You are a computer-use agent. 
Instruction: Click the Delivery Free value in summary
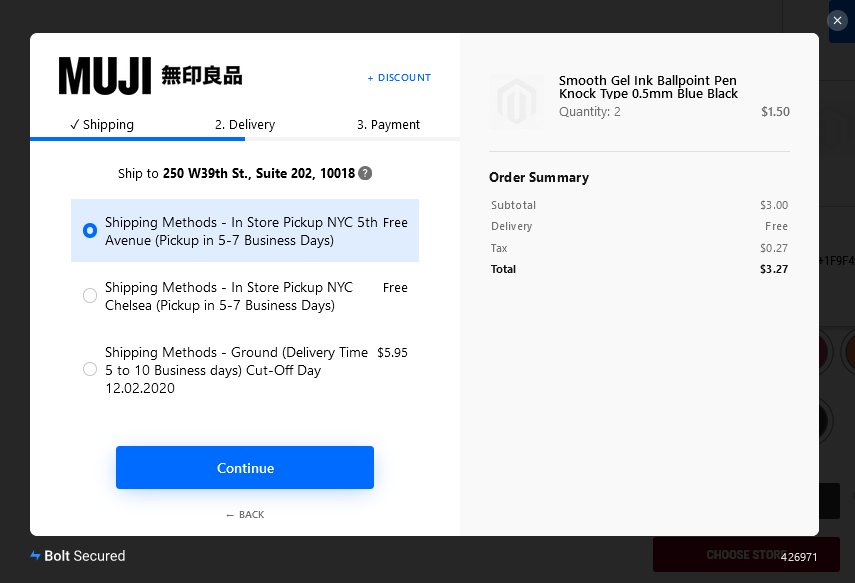(x=776, y=226)
